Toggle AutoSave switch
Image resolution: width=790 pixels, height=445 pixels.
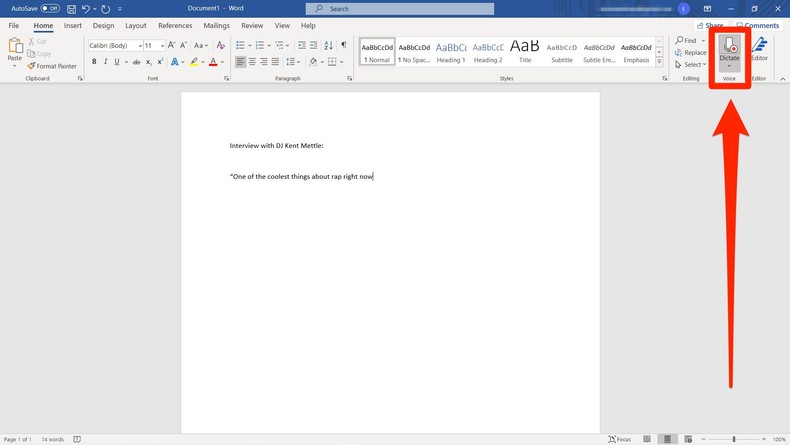[50, 9]
